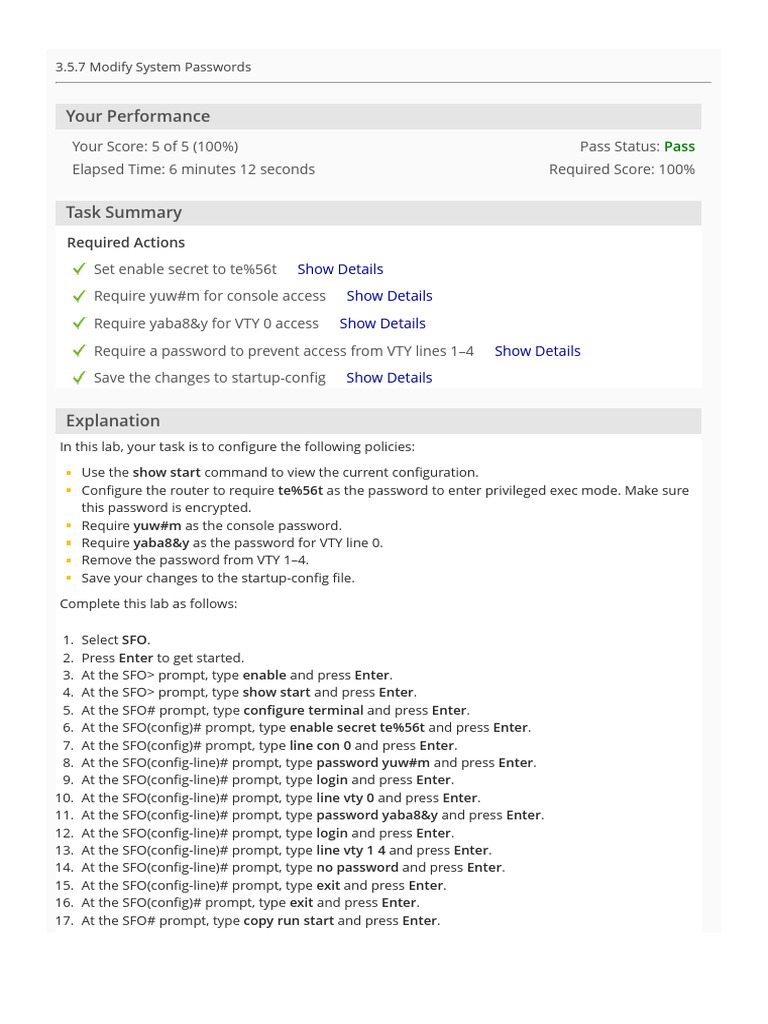
Task: Click the checkmark for VTY lines 1–4 task
Action: point(79,351)
